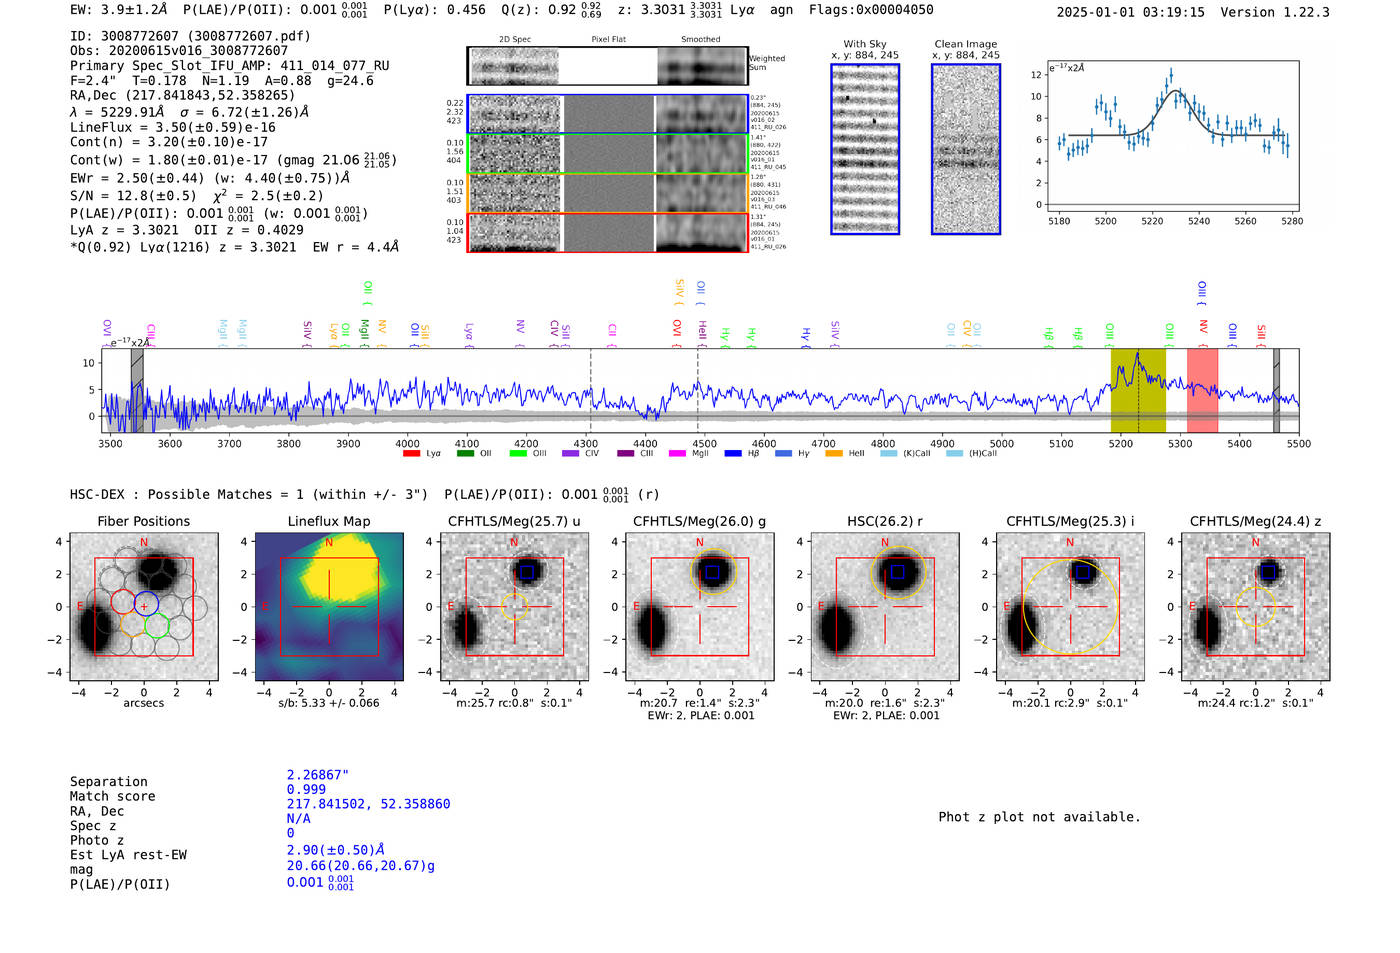Screen dimensions: 1400x953
Task: Open the HSC(26.2) r cutout
Action: 885,606
